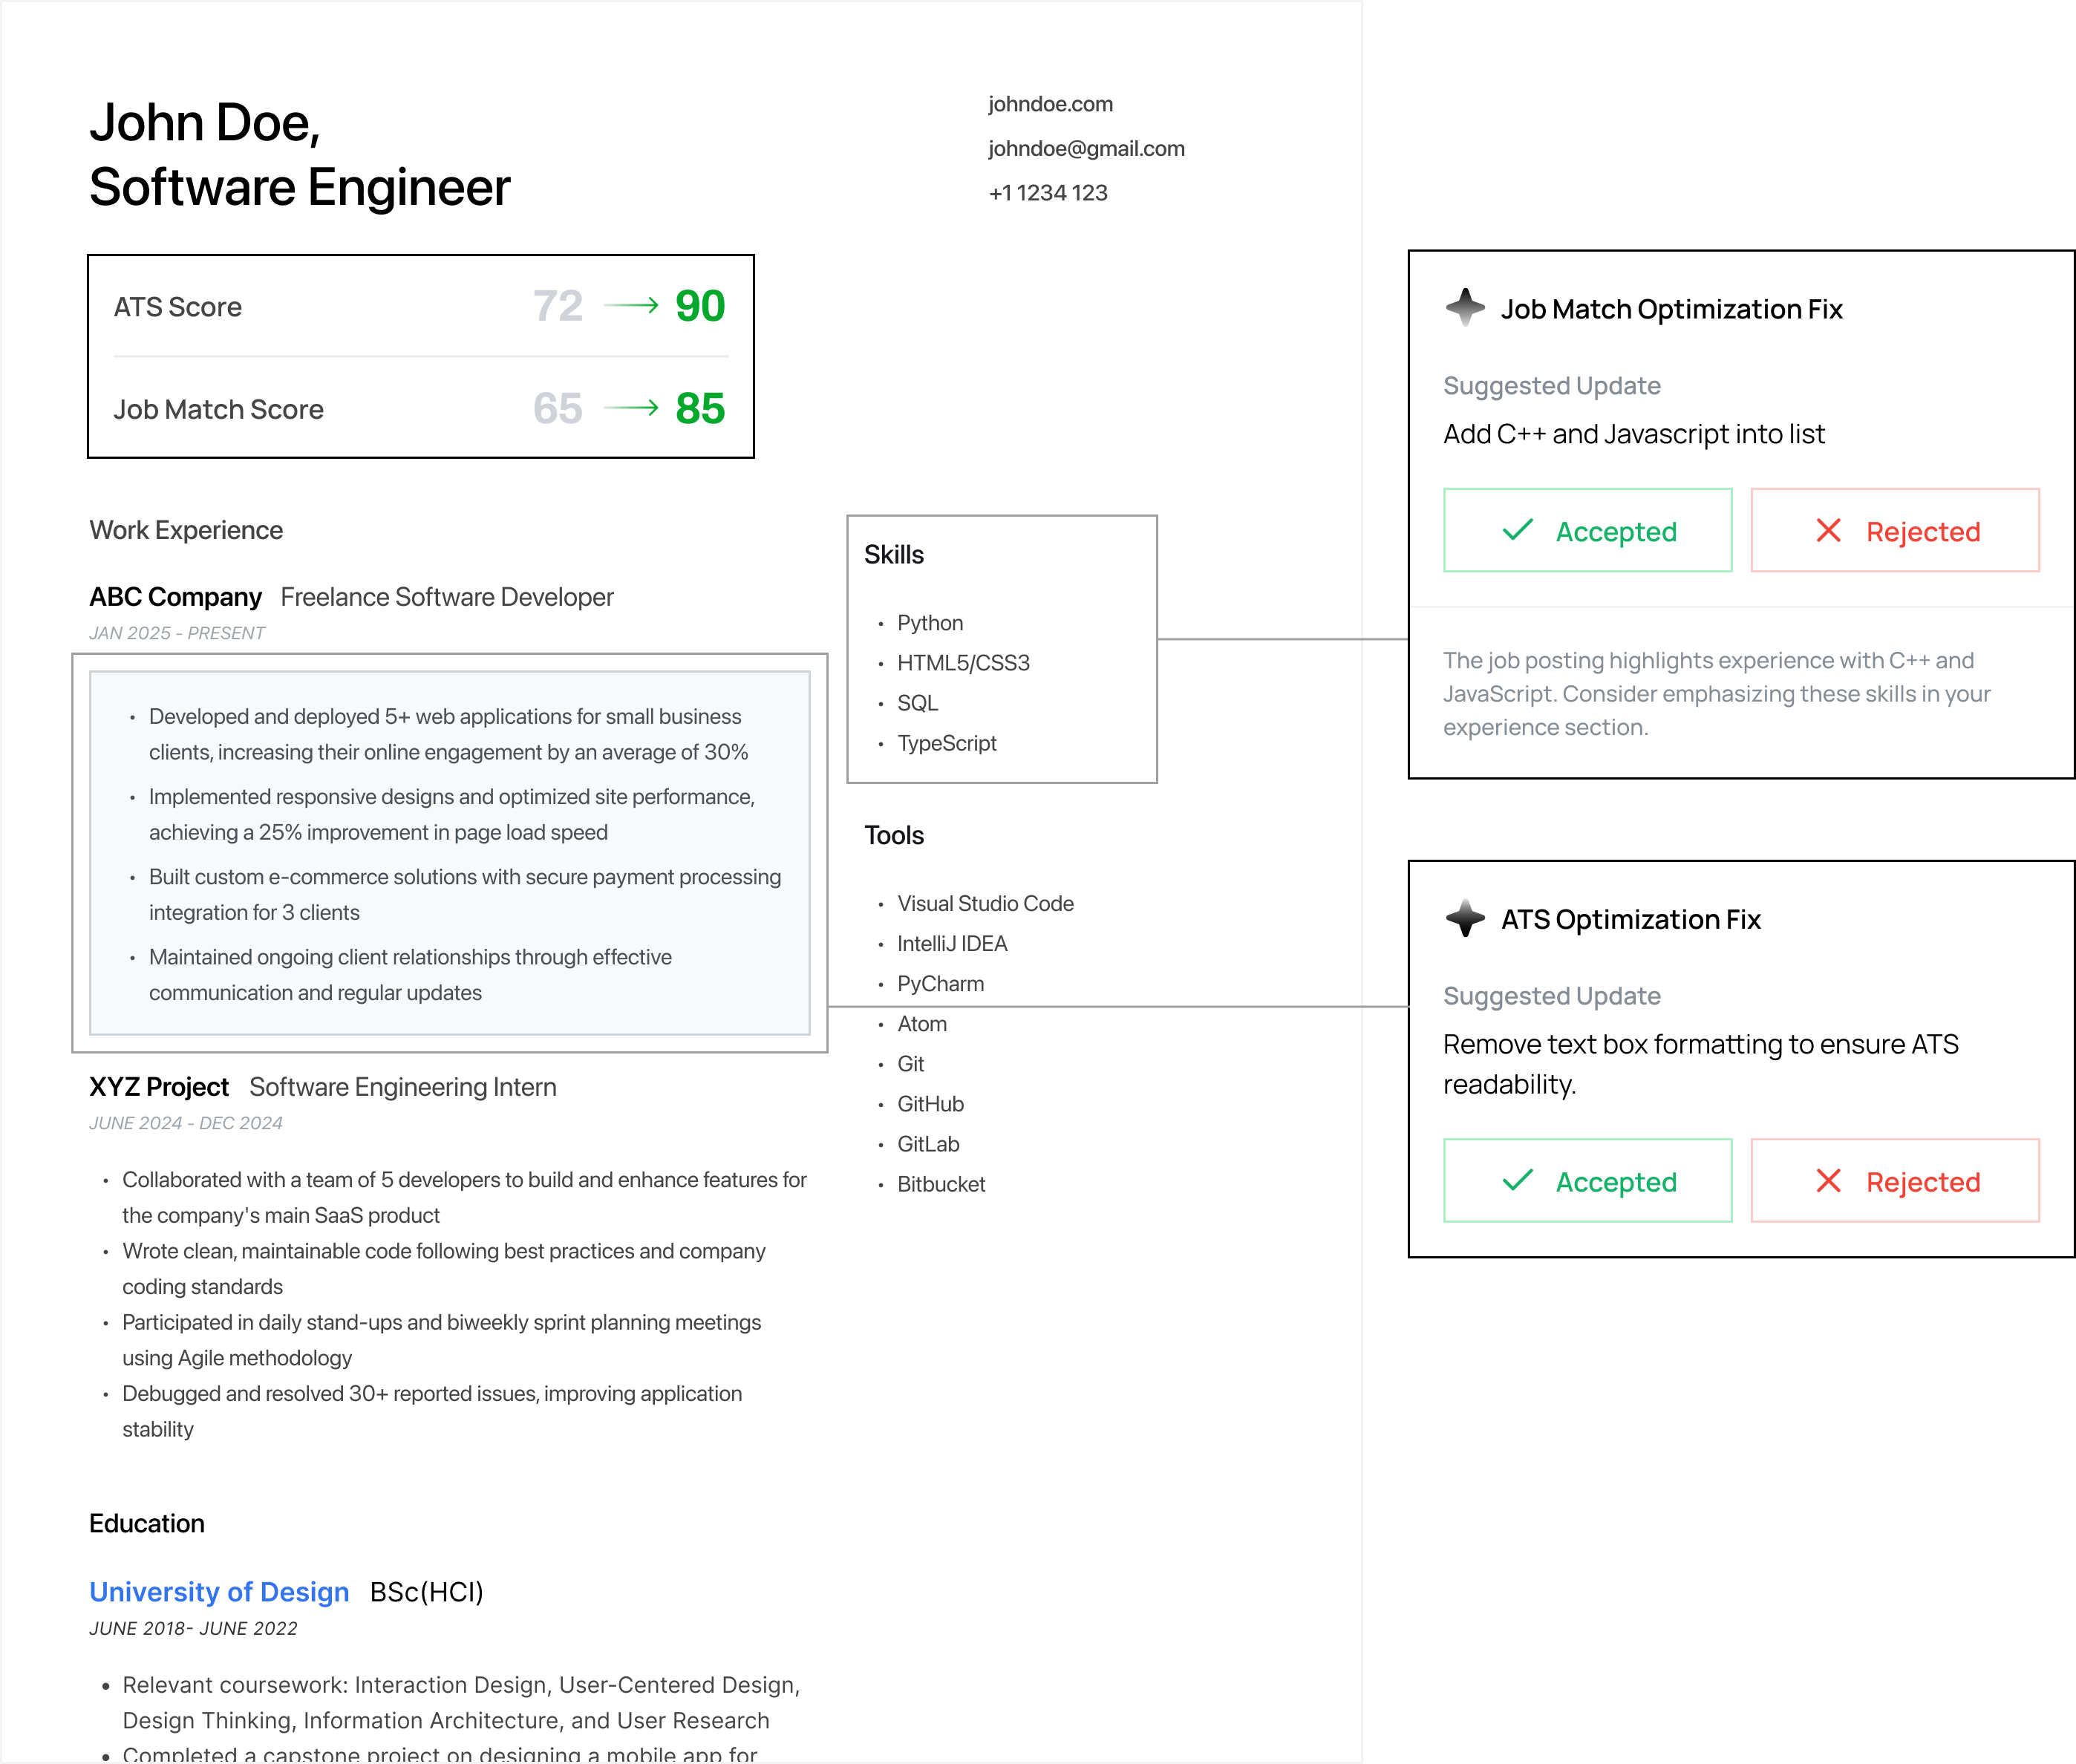The image size is (2076, 1764).
Task: Click the johndoe.com website text
Action: (1050, 104)
